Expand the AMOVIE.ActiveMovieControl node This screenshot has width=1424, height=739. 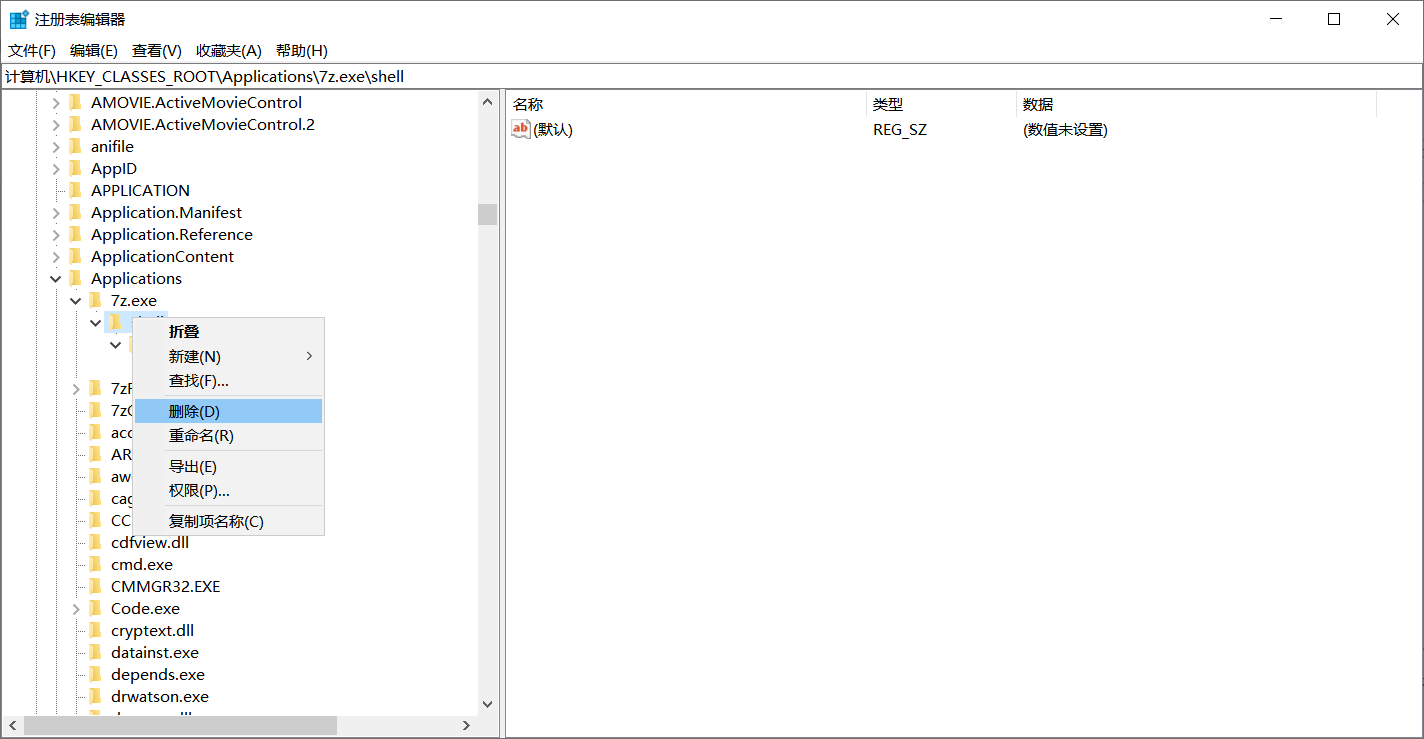click(56, 102)
